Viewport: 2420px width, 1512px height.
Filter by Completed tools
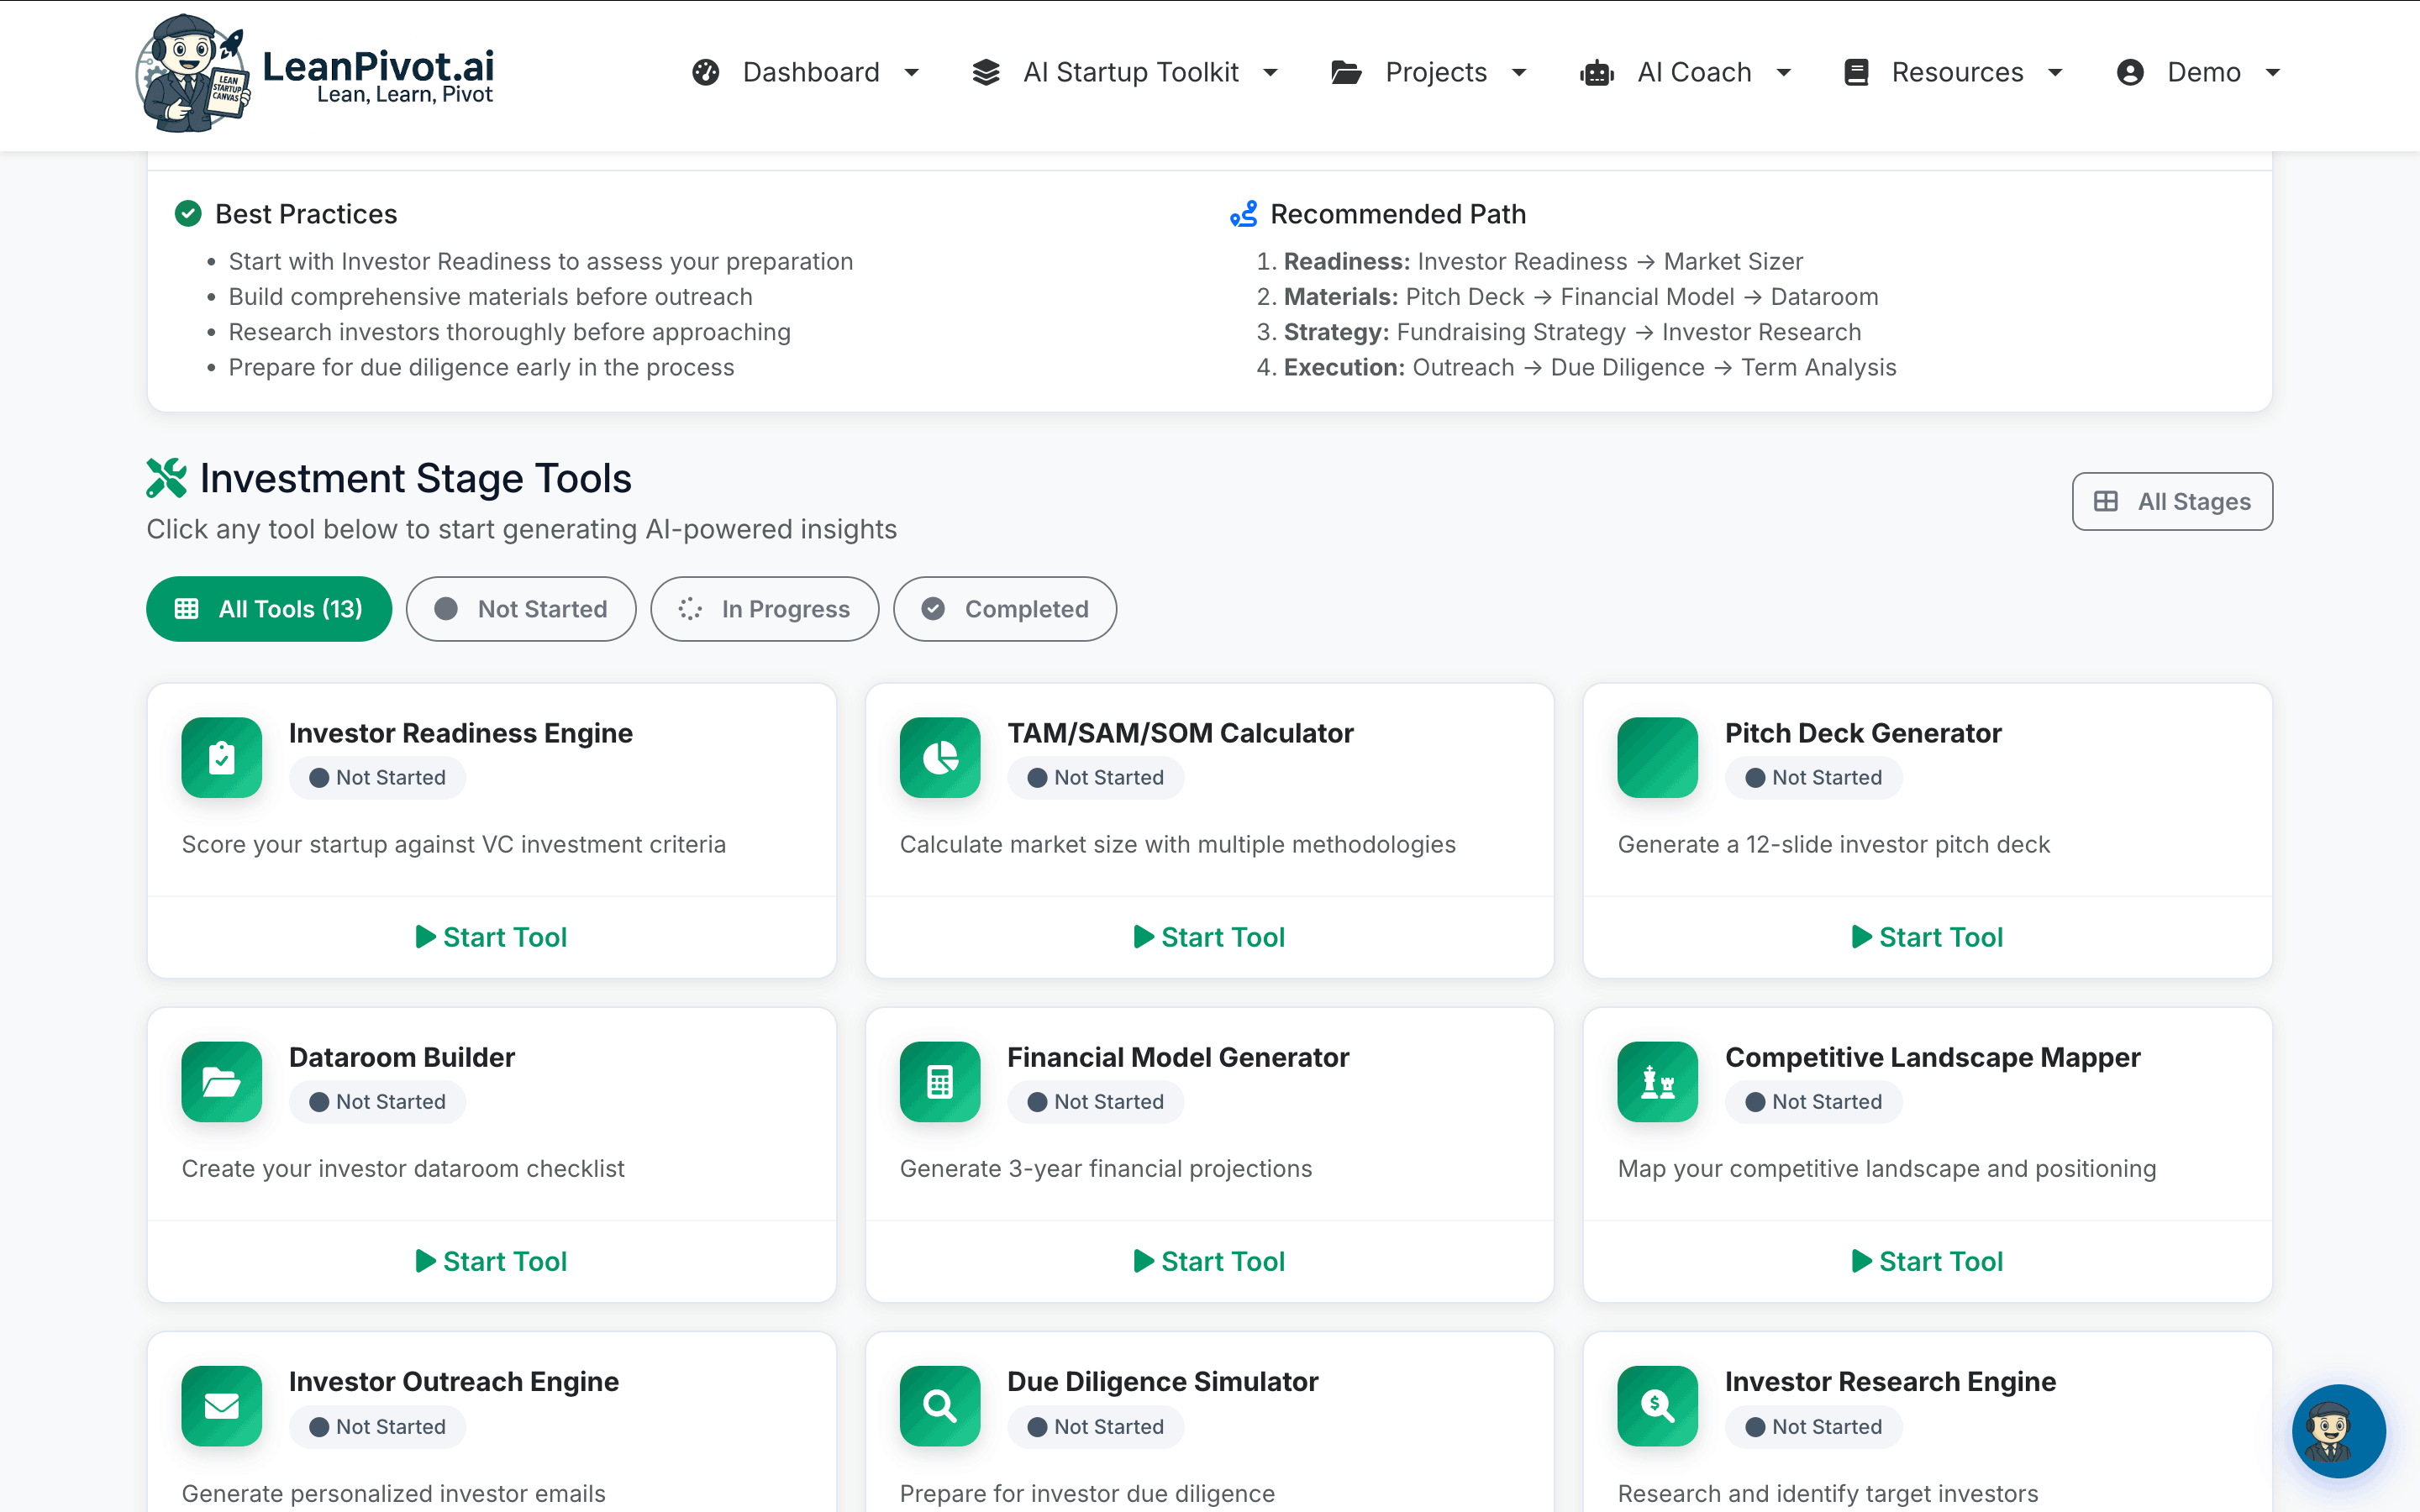pyautogui.click(x=1004, y=609)
